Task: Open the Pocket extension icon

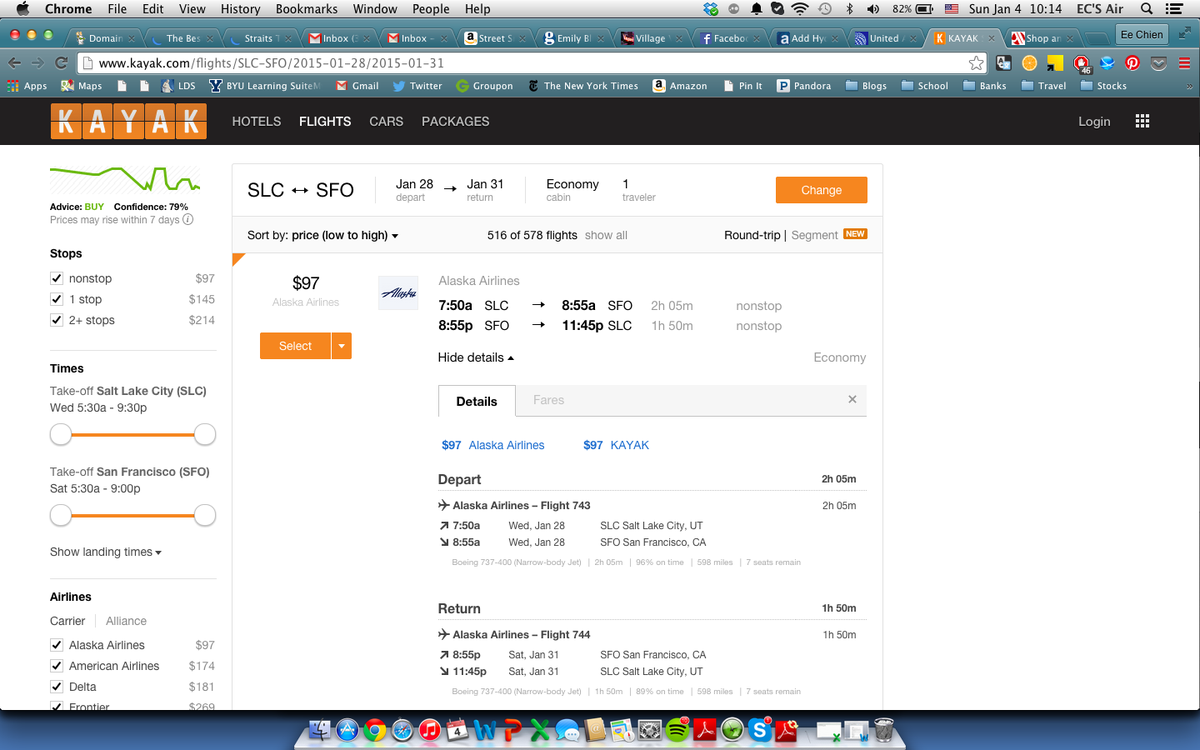Action: (1159, 63)
